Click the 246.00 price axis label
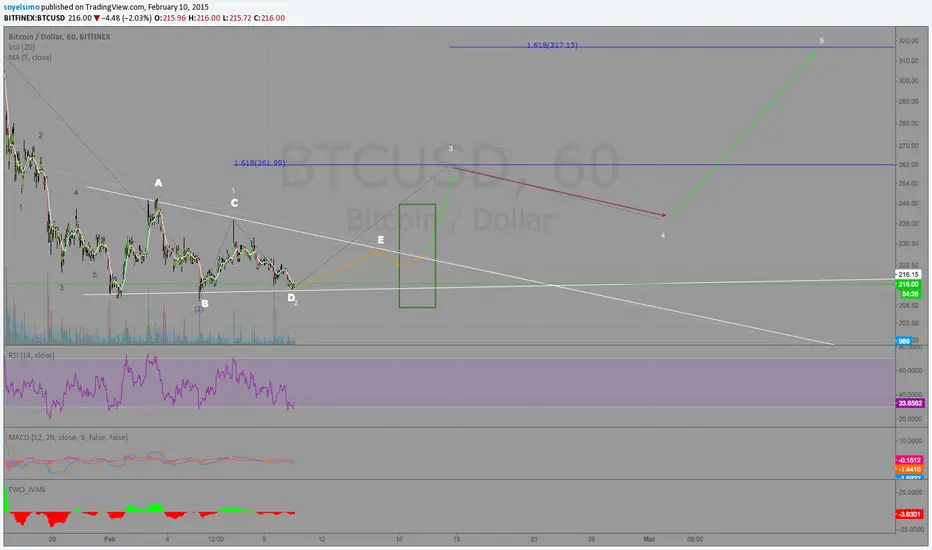This screenshot has height=550, width=932. (x=908, y=203)
